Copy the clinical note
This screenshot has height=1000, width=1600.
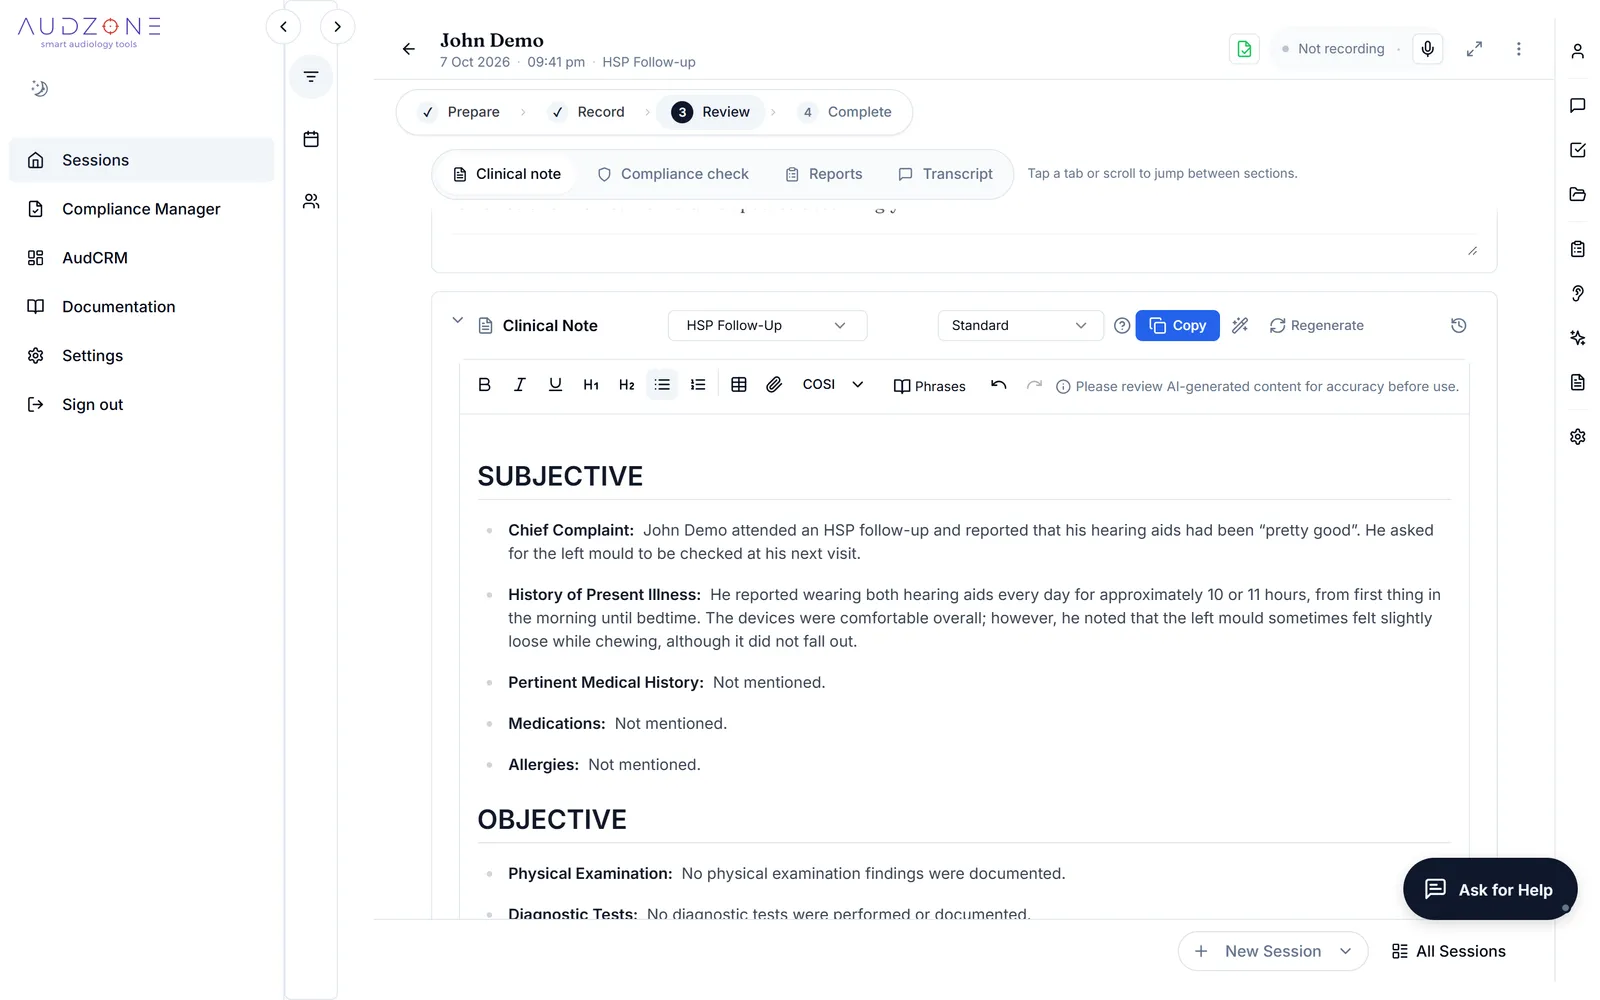1177,326
